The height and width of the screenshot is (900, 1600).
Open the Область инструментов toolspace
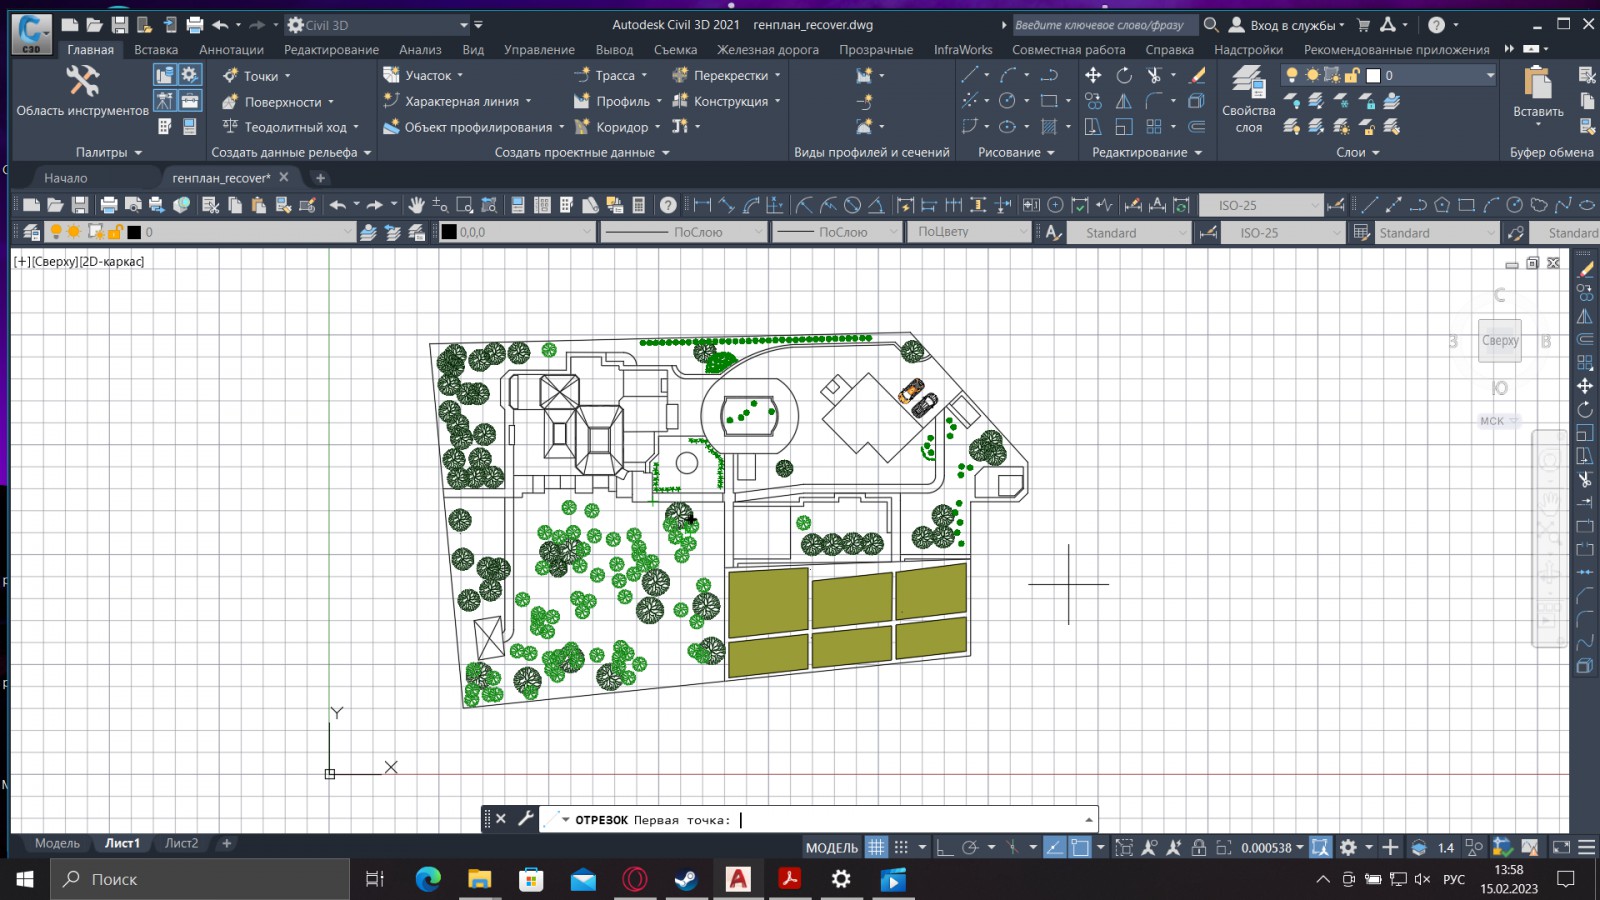click(x=82, y=92)
